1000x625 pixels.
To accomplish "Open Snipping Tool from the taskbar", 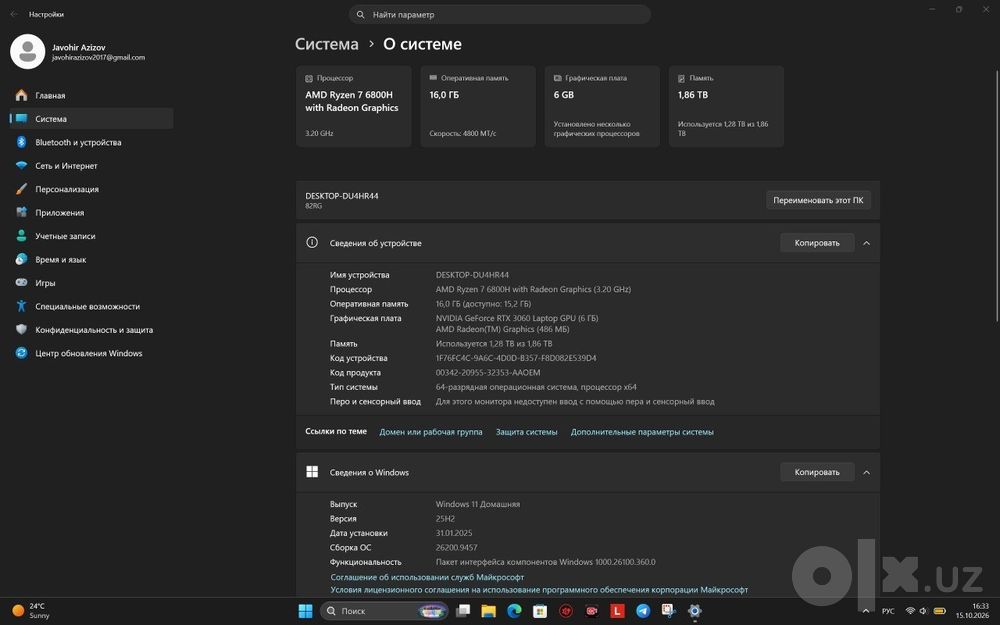I will [668, 611].
